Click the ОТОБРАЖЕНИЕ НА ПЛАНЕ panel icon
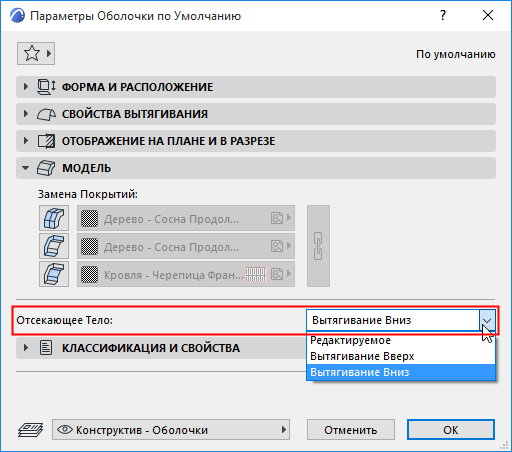 pyautogui.click(x=46, y=141)
